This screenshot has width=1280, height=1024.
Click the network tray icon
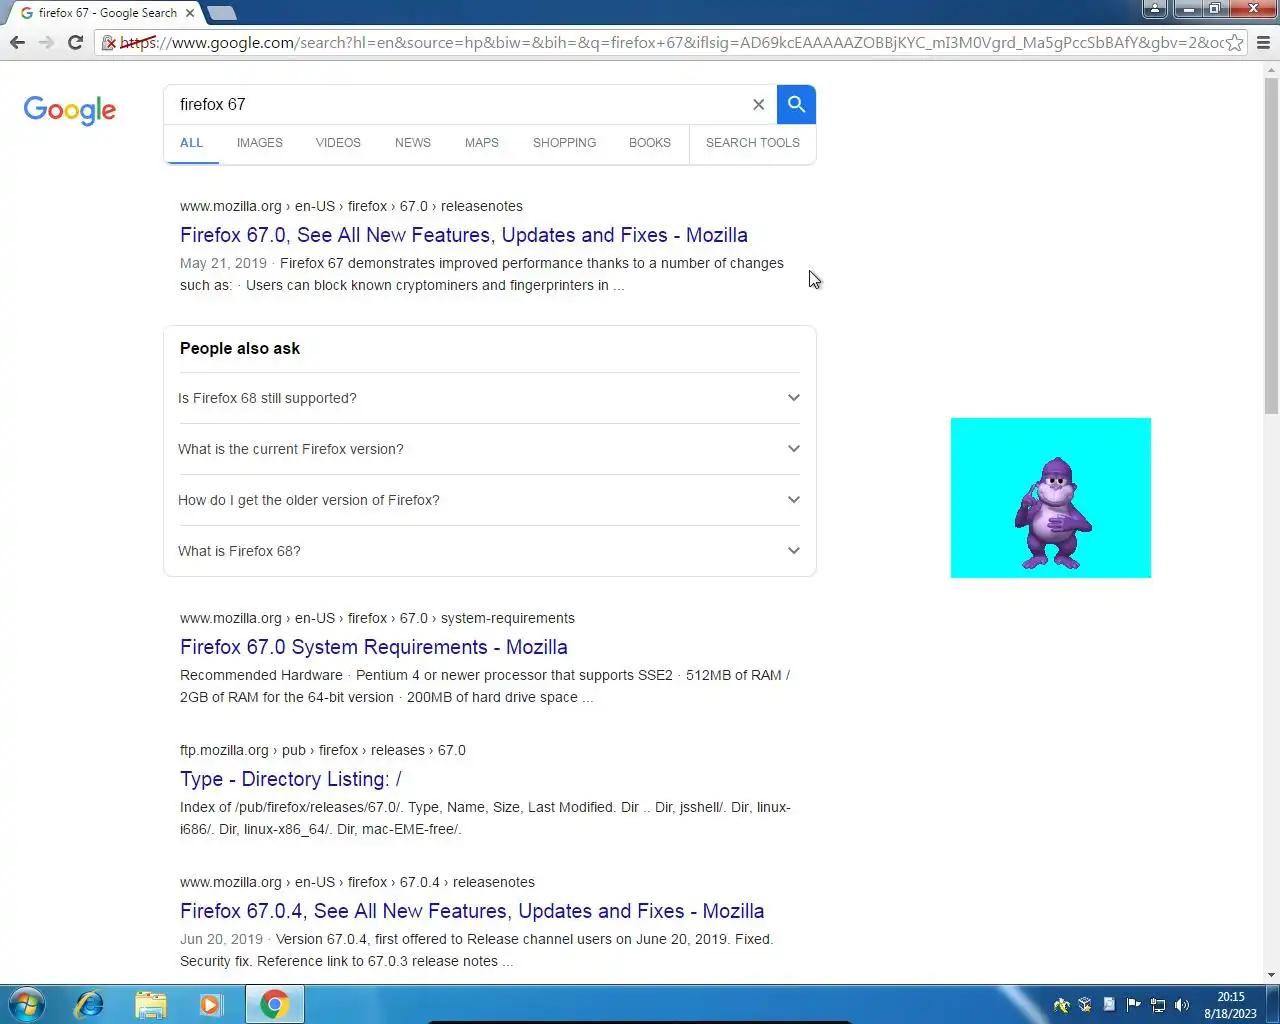(x=1158, y=1005)
